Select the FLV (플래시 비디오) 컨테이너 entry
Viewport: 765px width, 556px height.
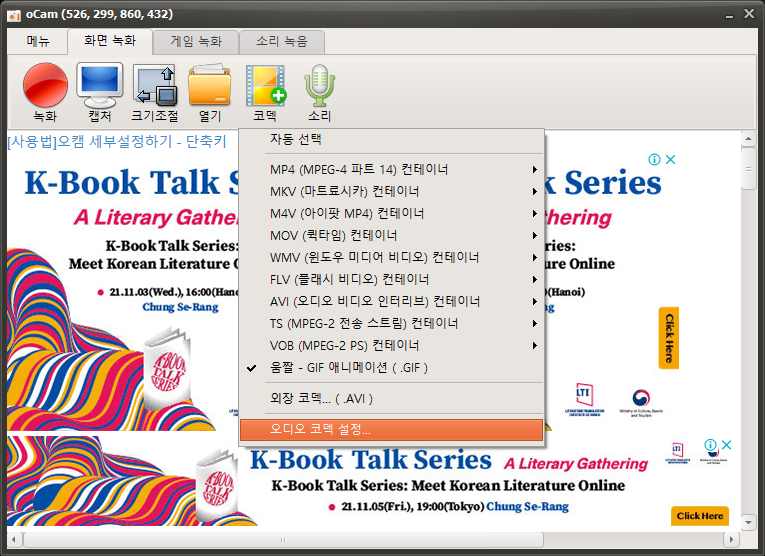pyautogui.click(x=391, y=279)
